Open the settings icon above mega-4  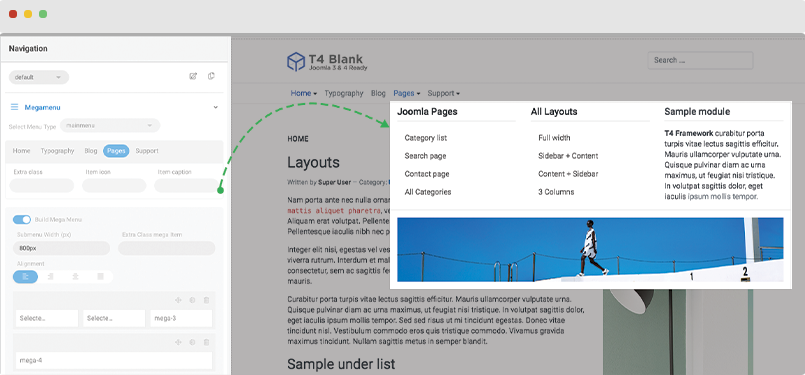(193, 342)
